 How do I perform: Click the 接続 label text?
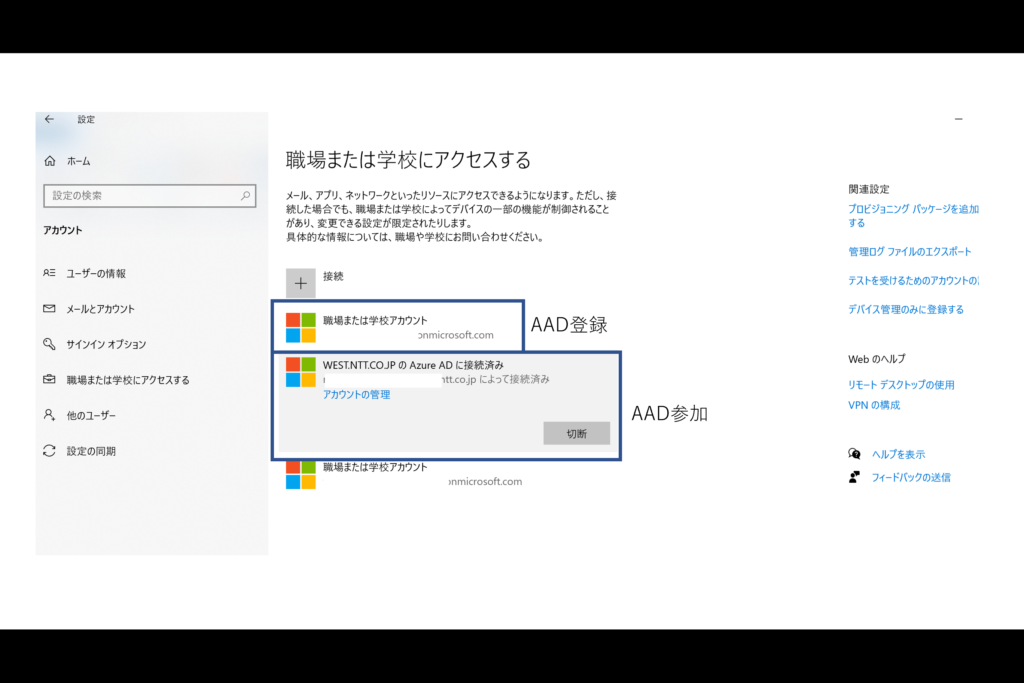(x=333, y=276)
